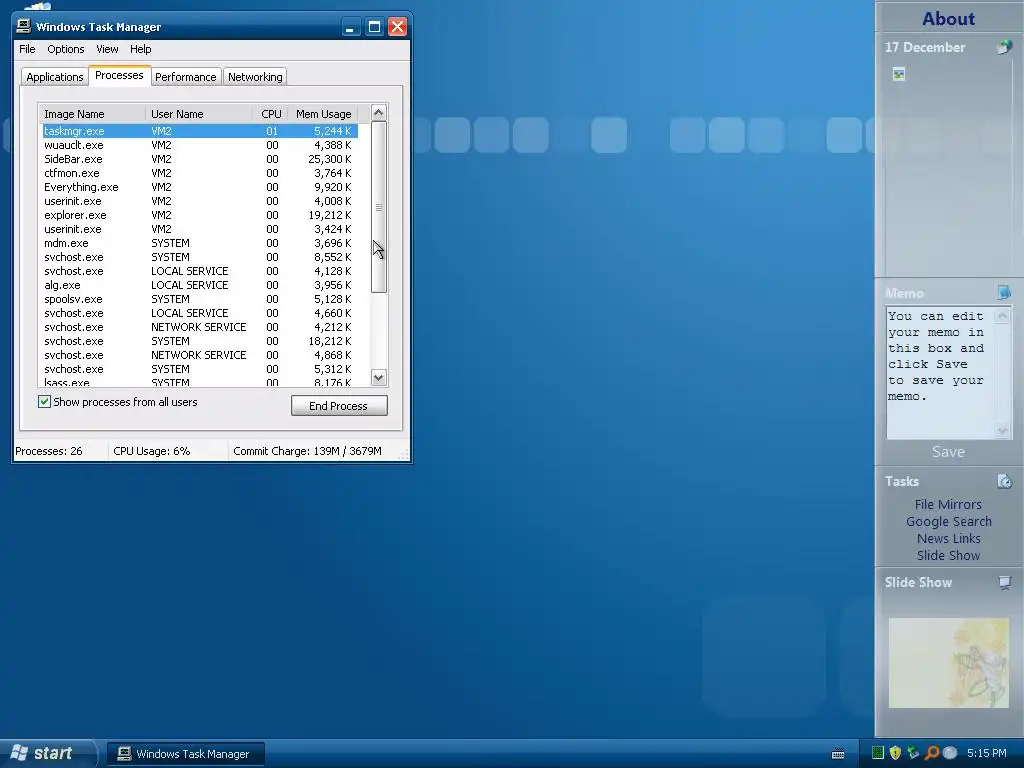Click the End Process button
Viewport: 1024px width, 768px height.
(339, 406)
